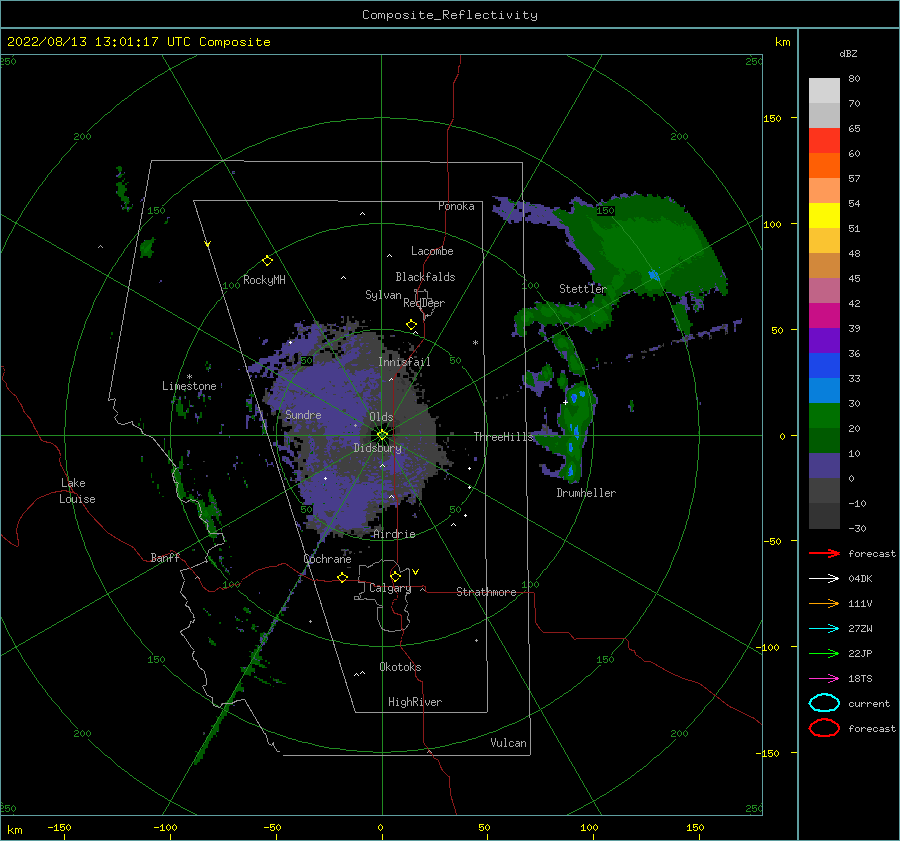Select the yellow diamond marker above RockyMH
Image resolution: width=900 pixels, height=841 pixels.
point(267,261)
